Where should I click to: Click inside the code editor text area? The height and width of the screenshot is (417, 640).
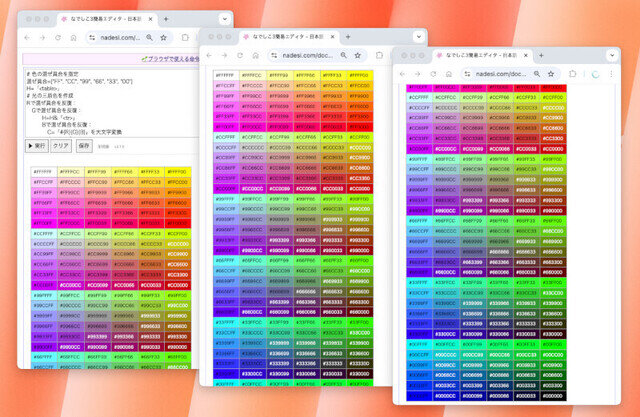(112, 103)
